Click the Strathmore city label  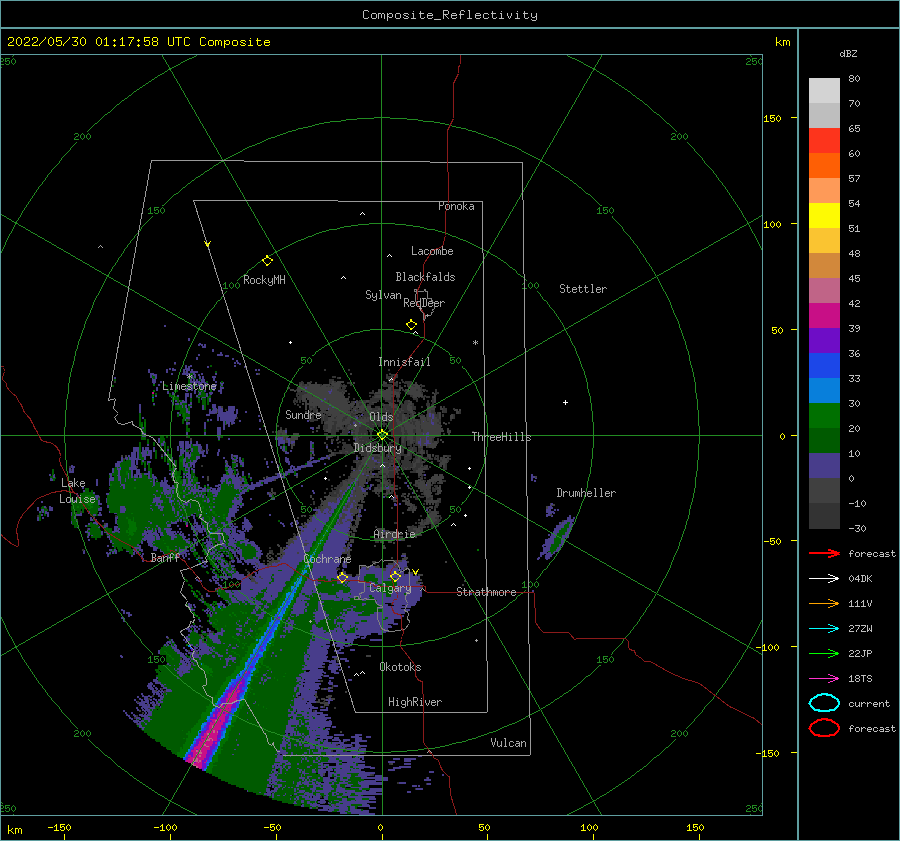[486, 592]
